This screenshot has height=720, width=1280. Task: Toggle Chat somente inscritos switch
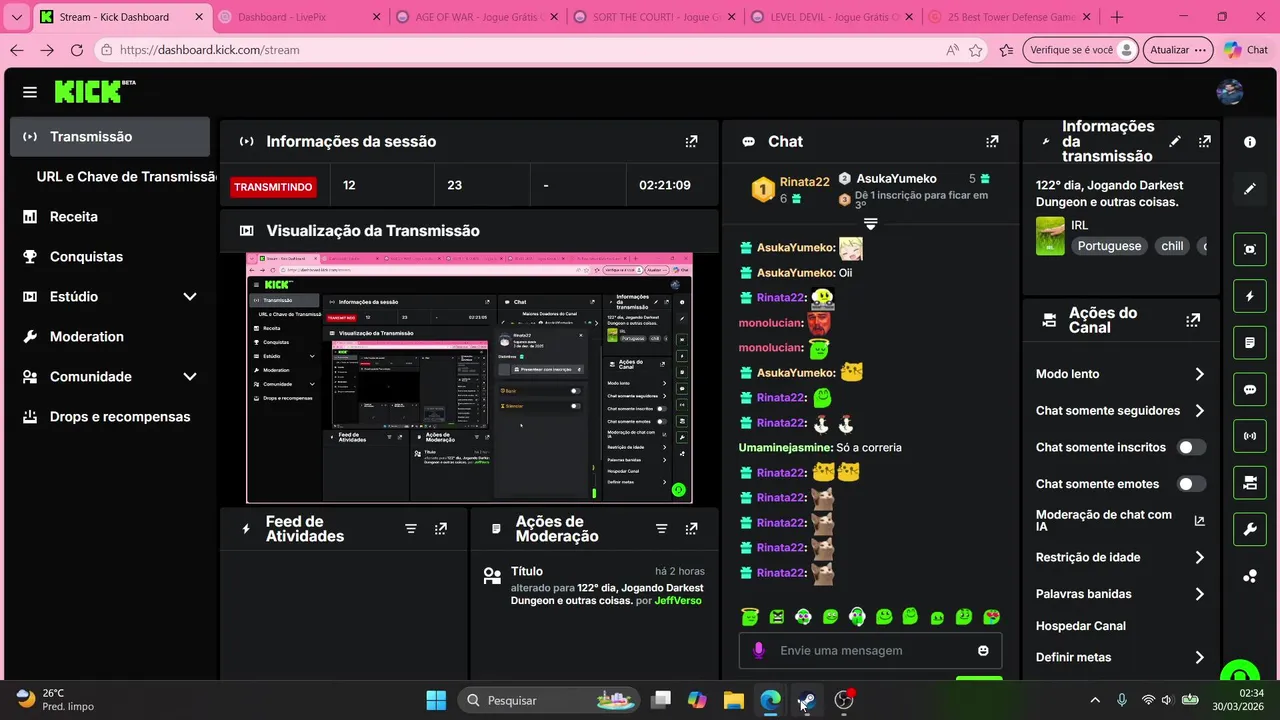(1191, 447)
